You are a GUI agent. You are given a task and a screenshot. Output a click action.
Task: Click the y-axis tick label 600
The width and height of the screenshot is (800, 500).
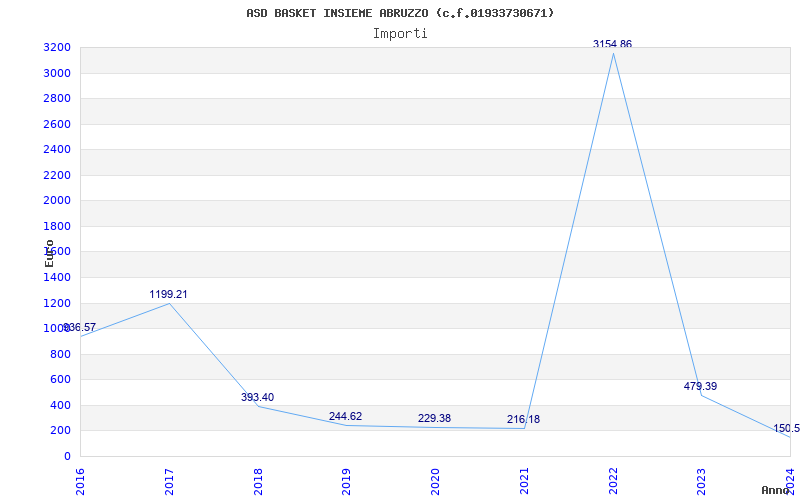point(61,380)
